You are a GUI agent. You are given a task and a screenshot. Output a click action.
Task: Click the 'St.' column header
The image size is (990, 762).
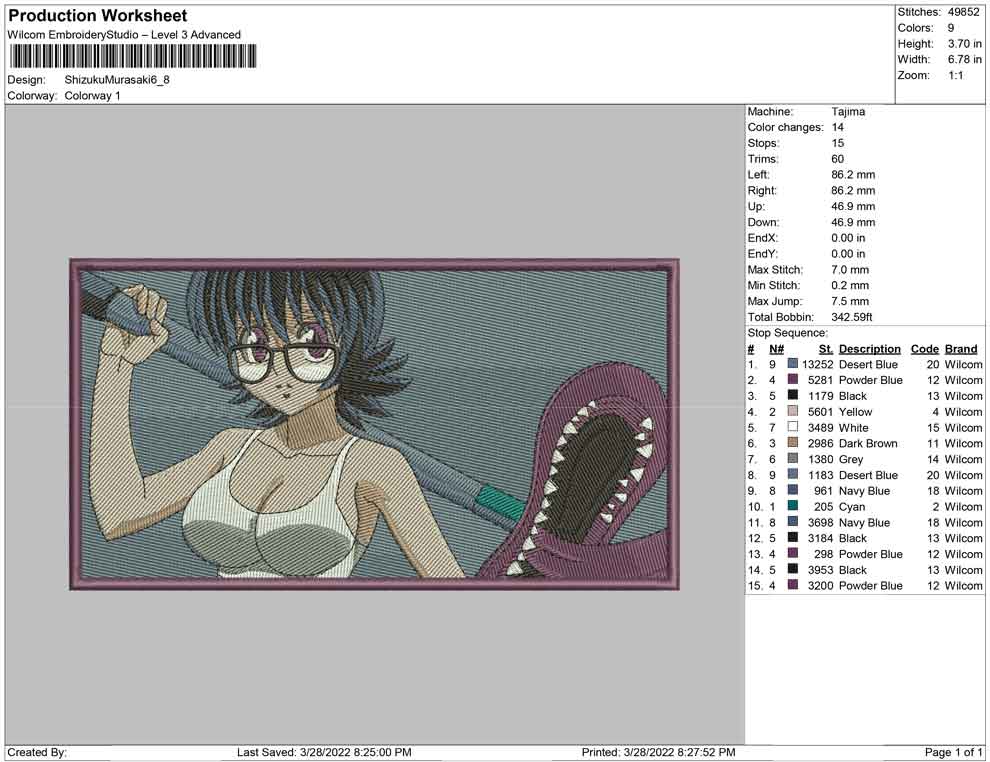pos(826,349)
